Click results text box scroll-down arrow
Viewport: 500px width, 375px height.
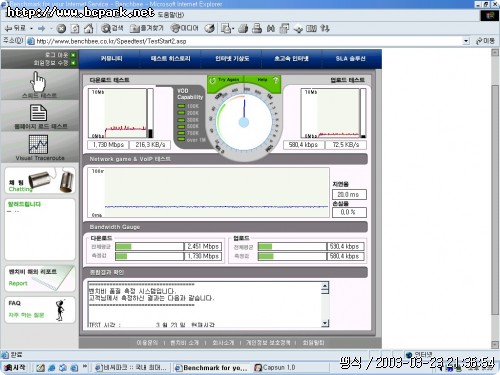pos(325,323)
